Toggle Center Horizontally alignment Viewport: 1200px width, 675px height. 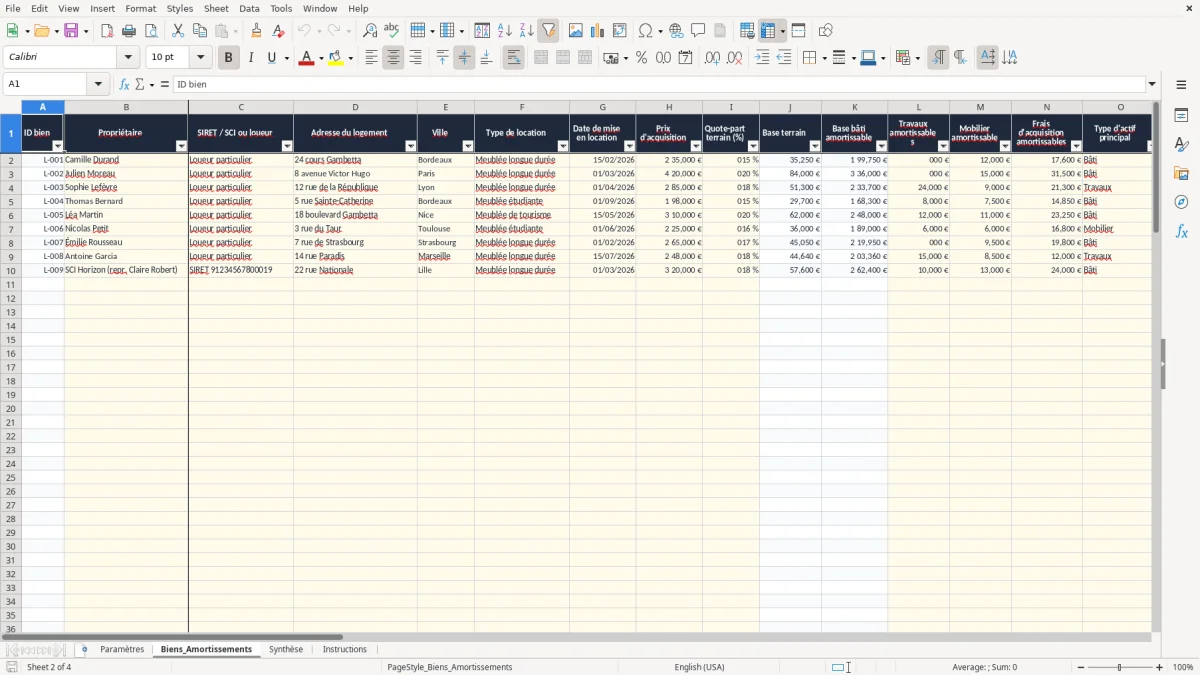(393, 58)
